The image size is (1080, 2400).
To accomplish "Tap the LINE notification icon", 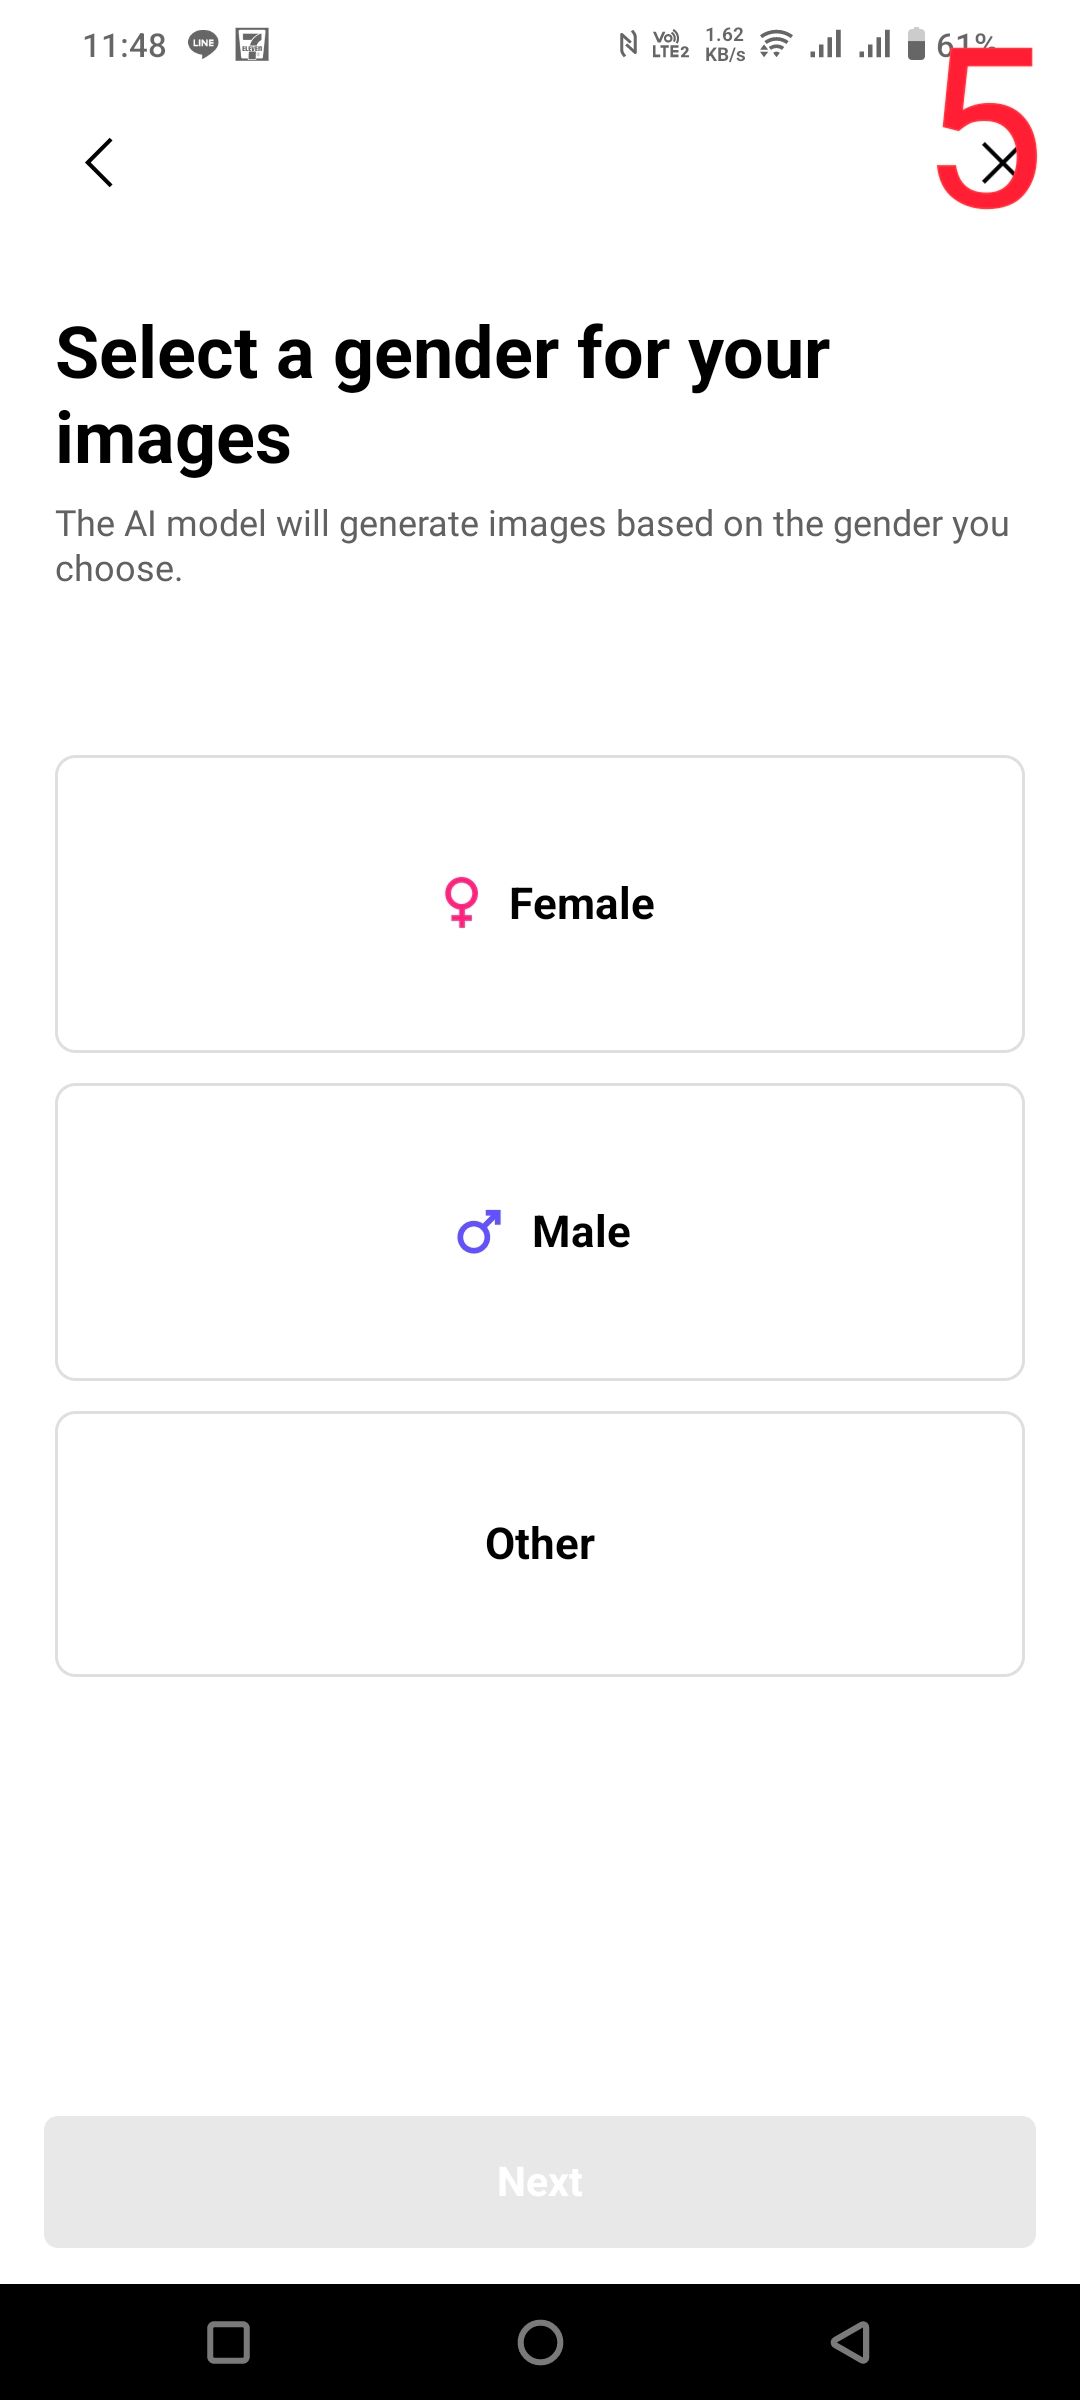I will [203, 44].
